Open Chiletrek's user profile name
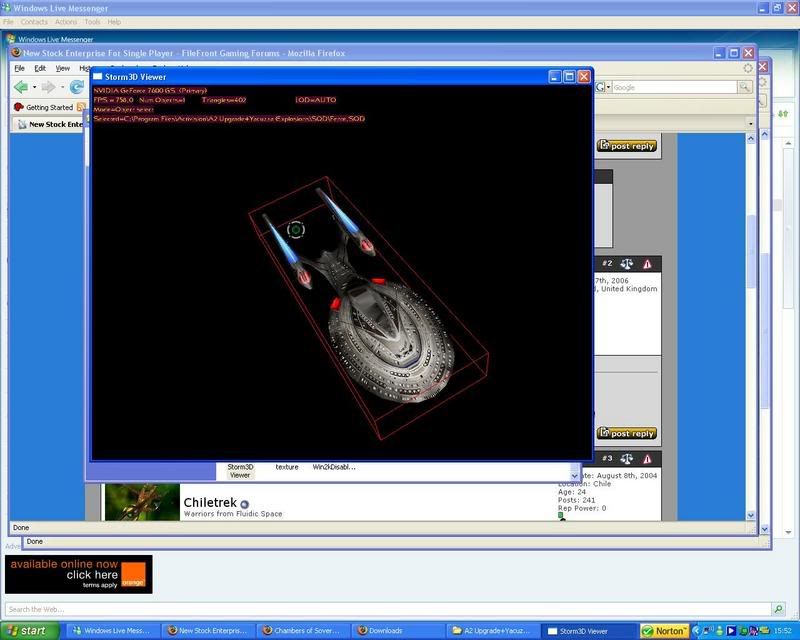The height and width of the screenshot is (640, 800). point(210,503)
